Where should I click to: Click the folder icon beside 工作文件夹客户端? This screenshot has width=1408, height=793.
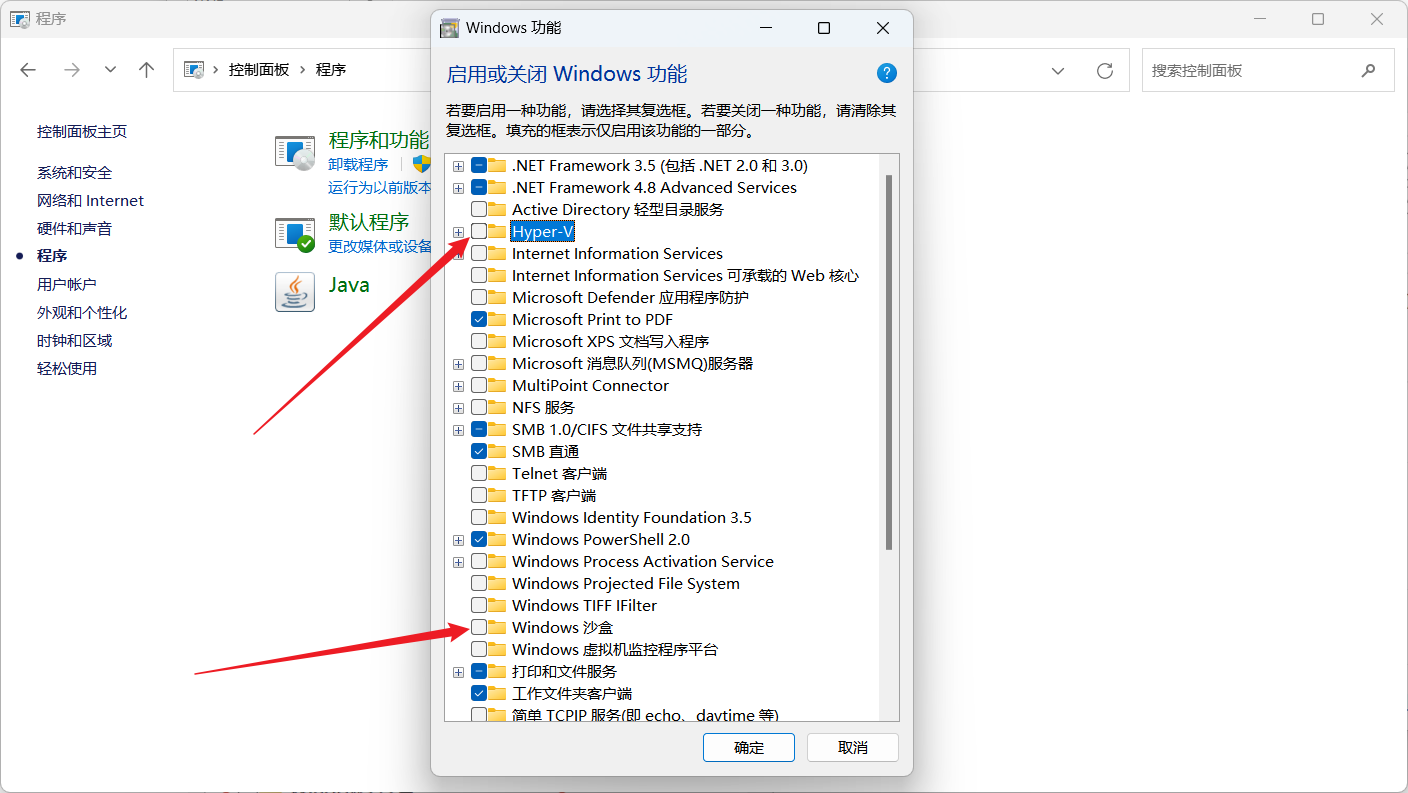pyautogui.click(x=497, y=693)
